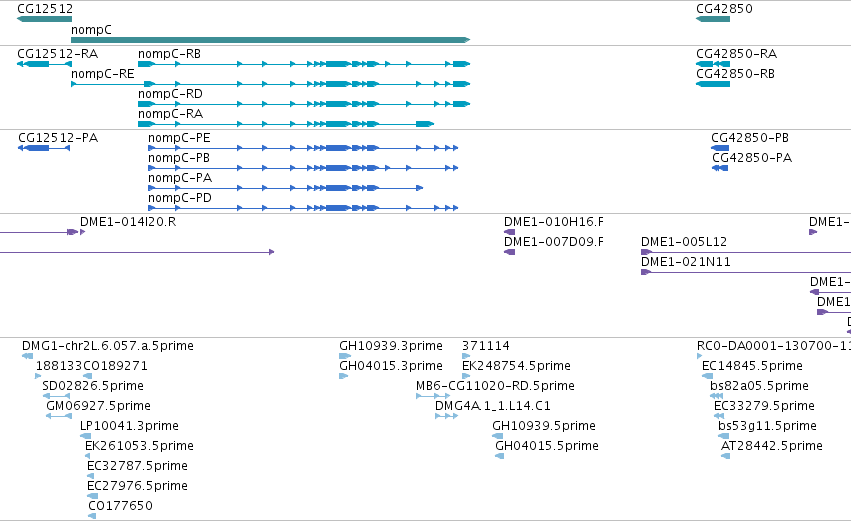Viewport: 851px width, 521px height.
Task: Select the EK261053.5prime EST label
Action: (139, 446)
